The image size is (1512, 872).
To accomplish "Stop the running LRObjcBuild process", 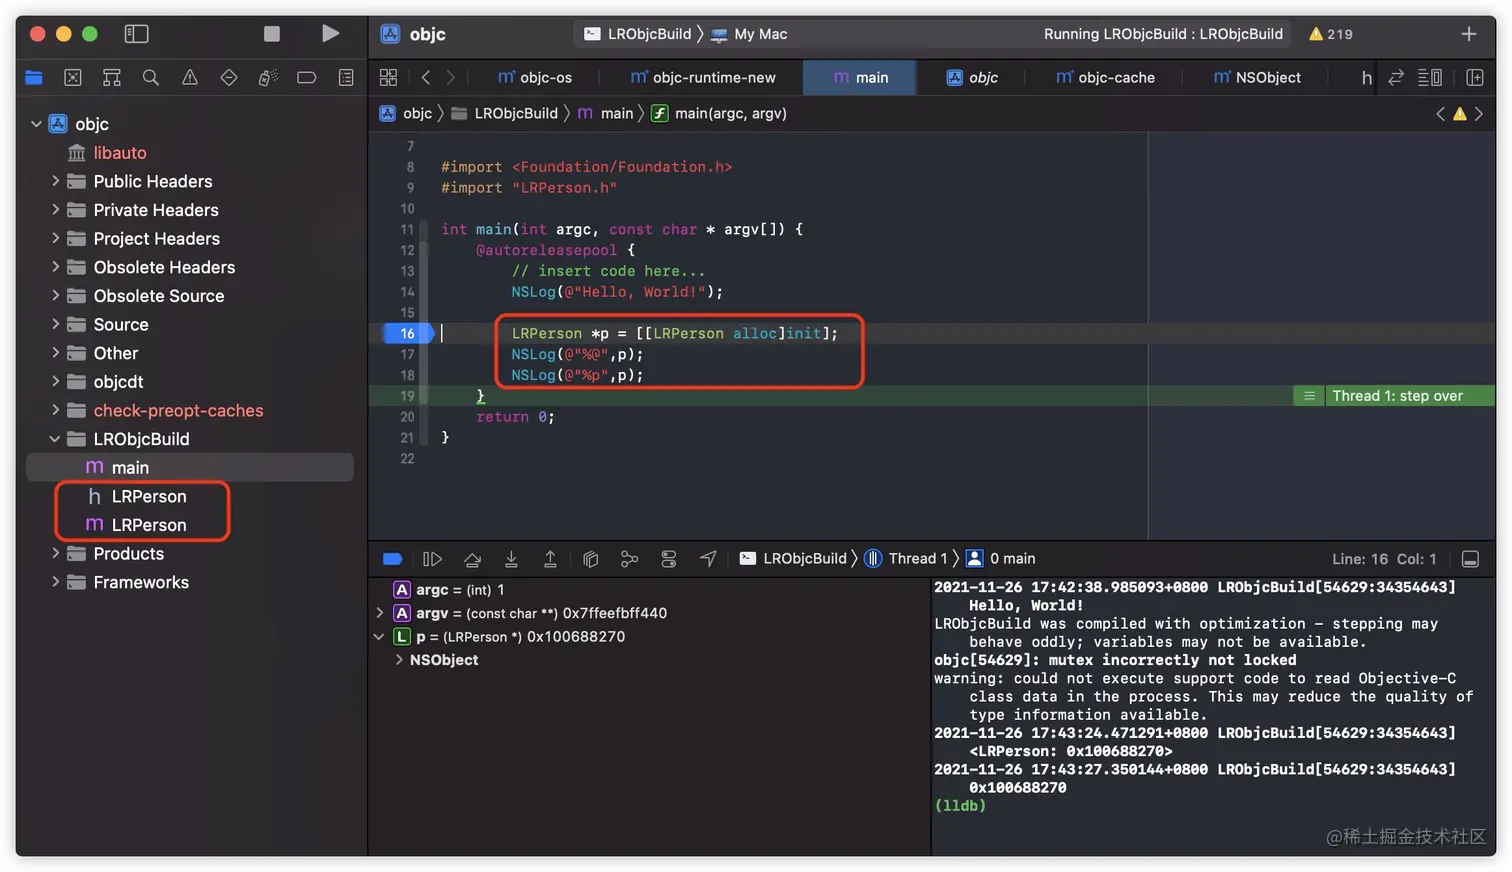I will click(x=272, y=34).
